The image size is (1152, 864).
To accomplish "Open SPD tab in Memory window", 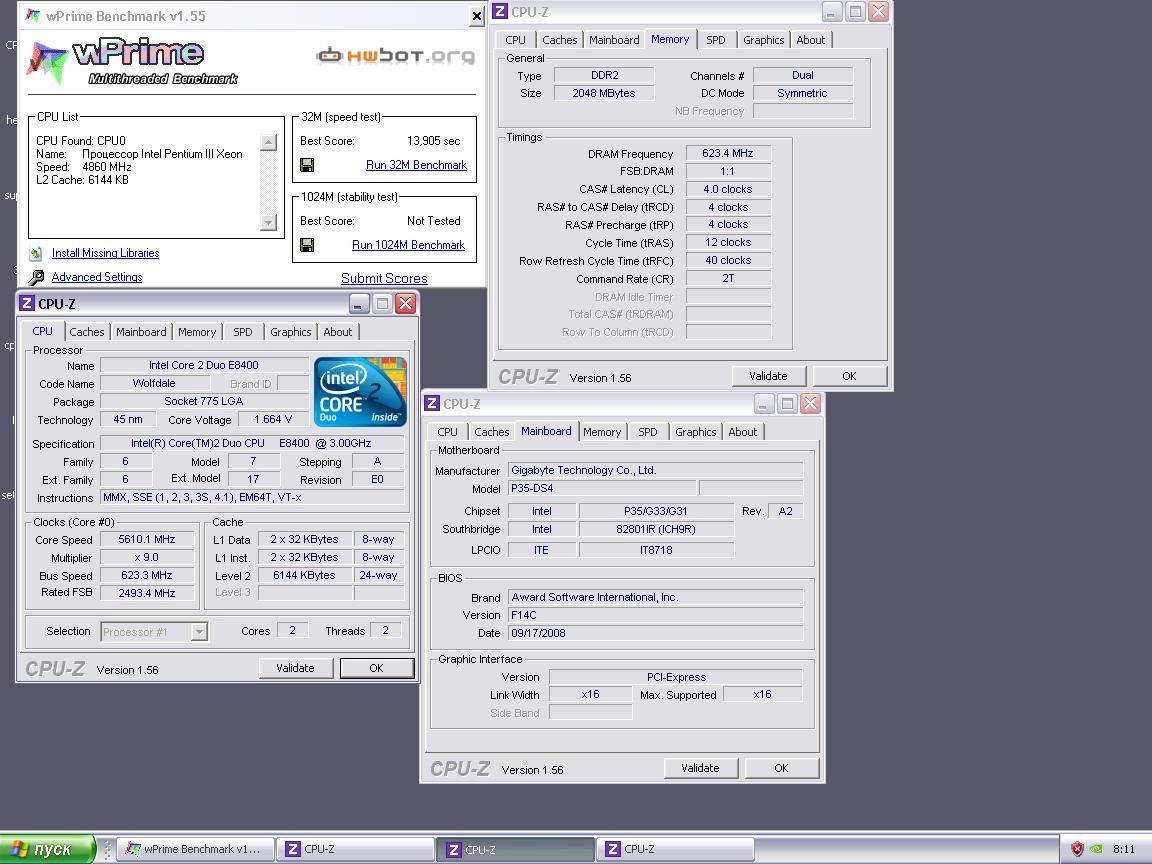I will (716, 40).
